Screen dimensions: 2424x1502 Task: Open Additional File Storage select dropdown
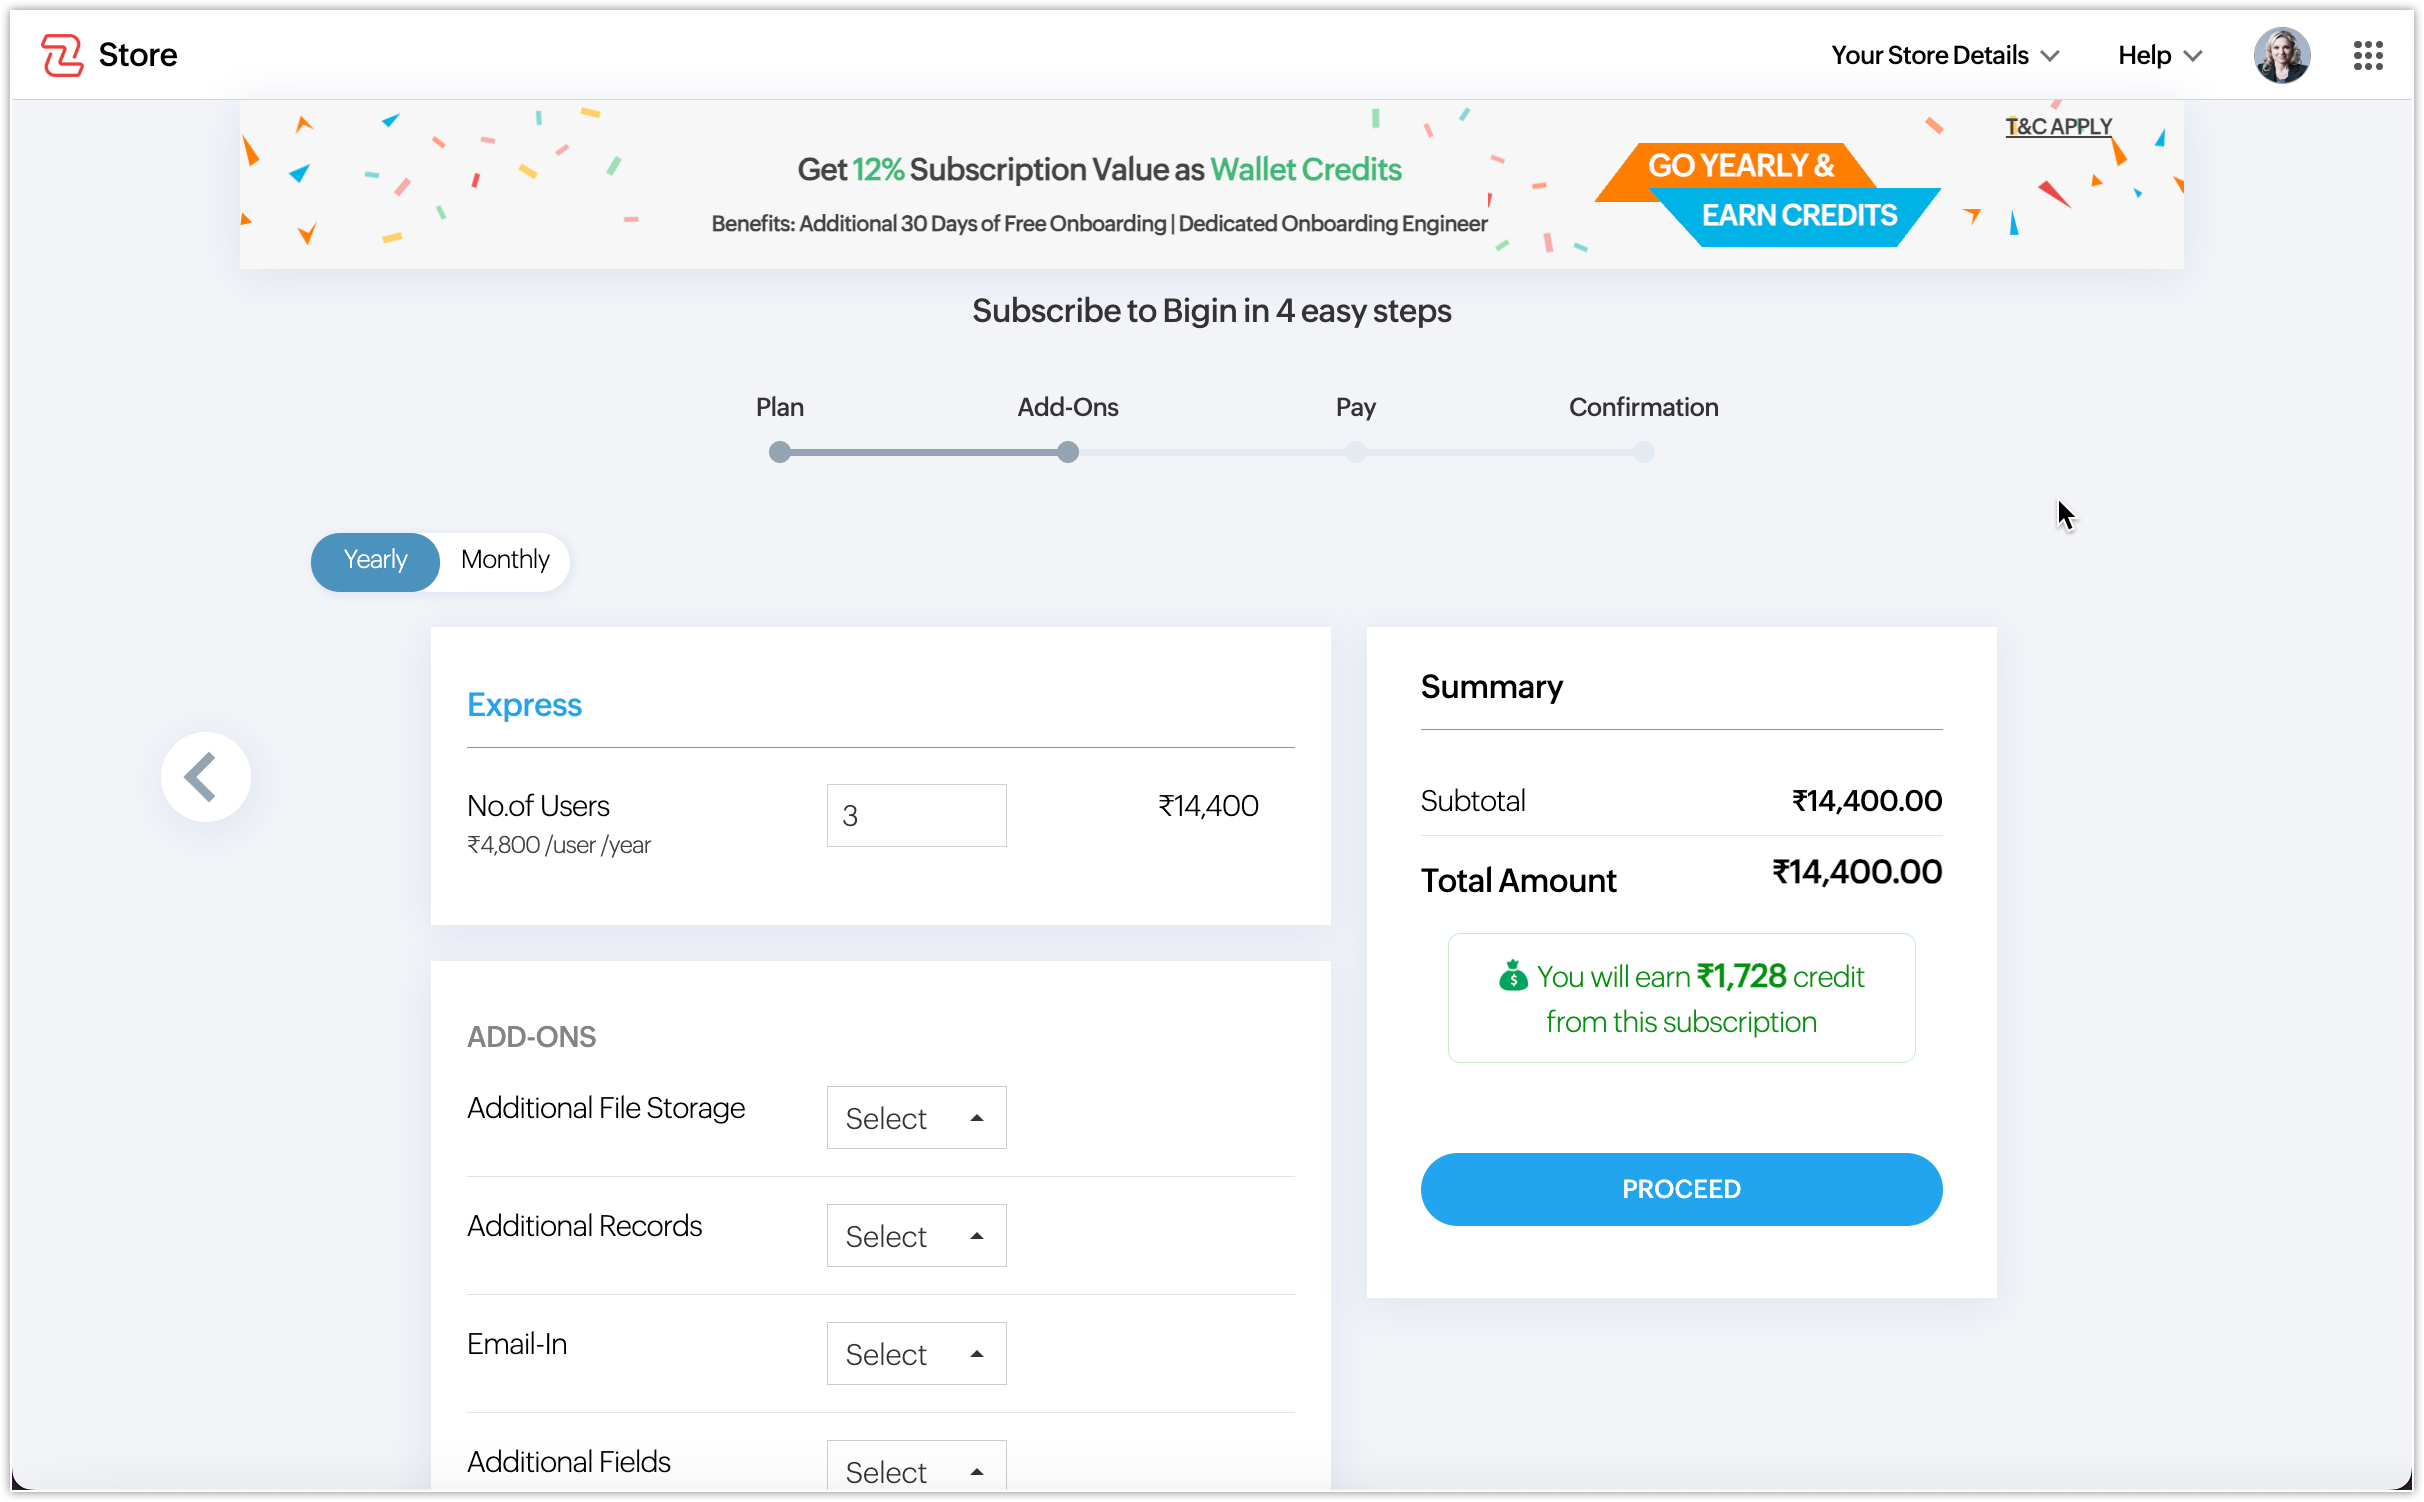[916, 1118]
